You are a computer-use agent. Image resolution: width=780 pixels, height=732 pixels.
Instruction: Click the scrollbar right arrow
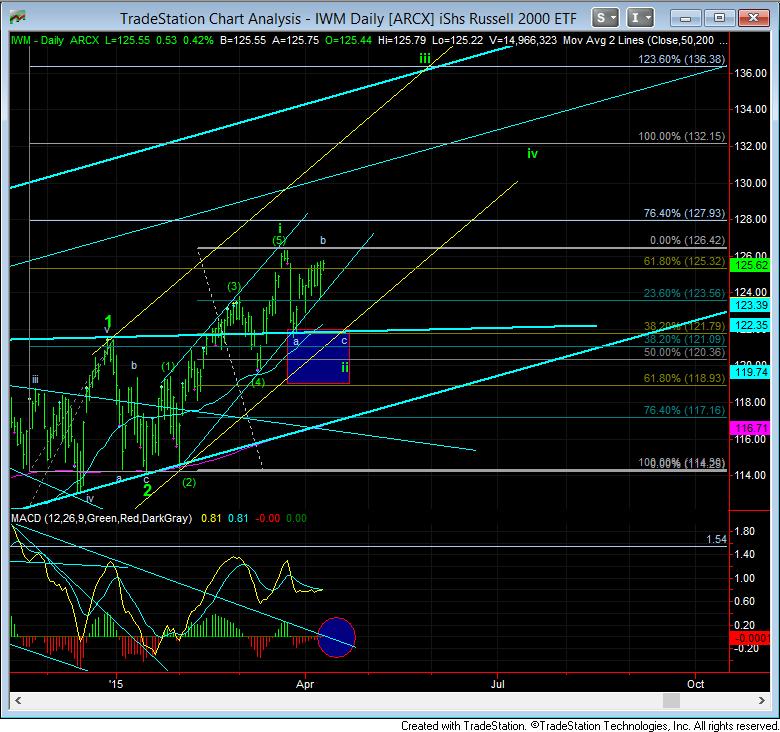(x=762, y=701)
